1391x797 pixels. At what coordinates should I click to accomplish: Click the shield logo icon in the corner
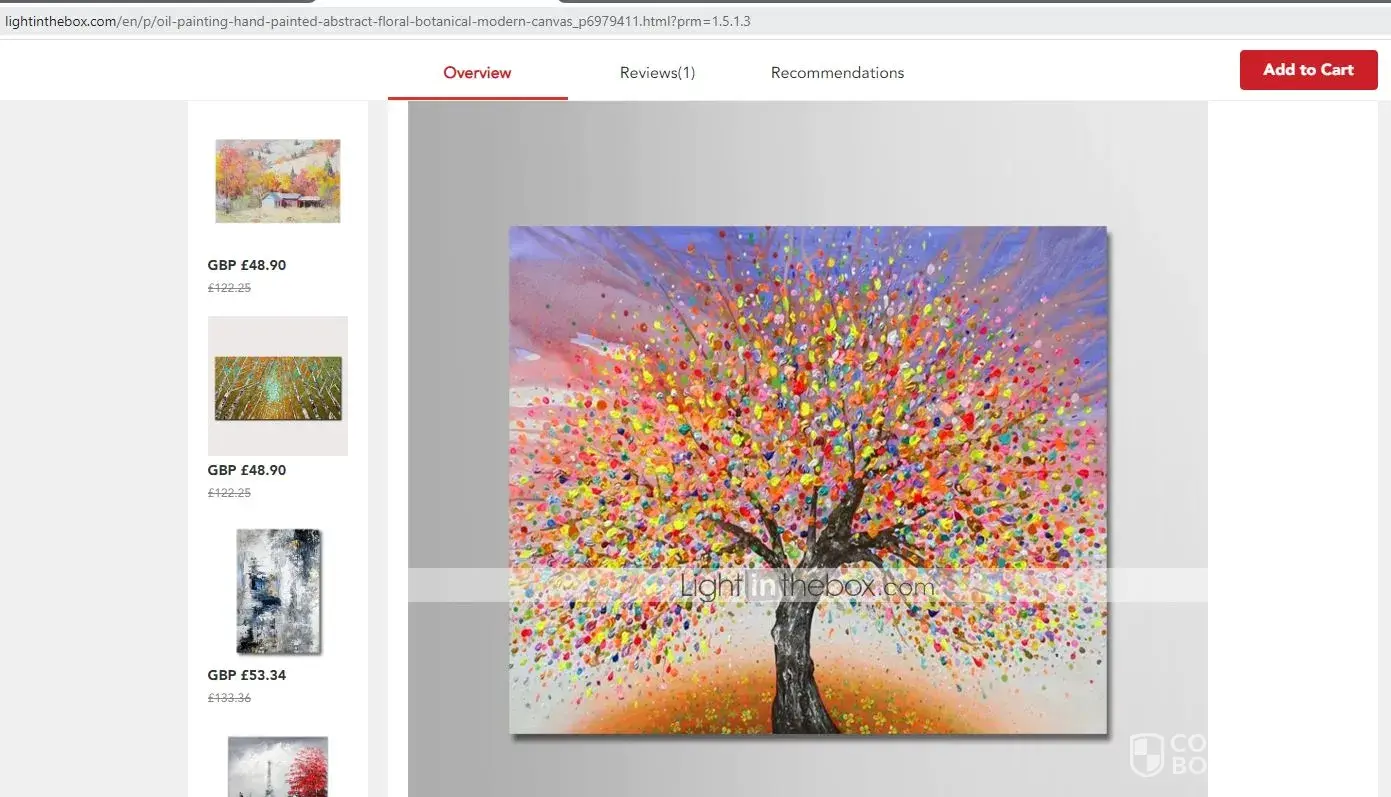(x=1146, y=755)
